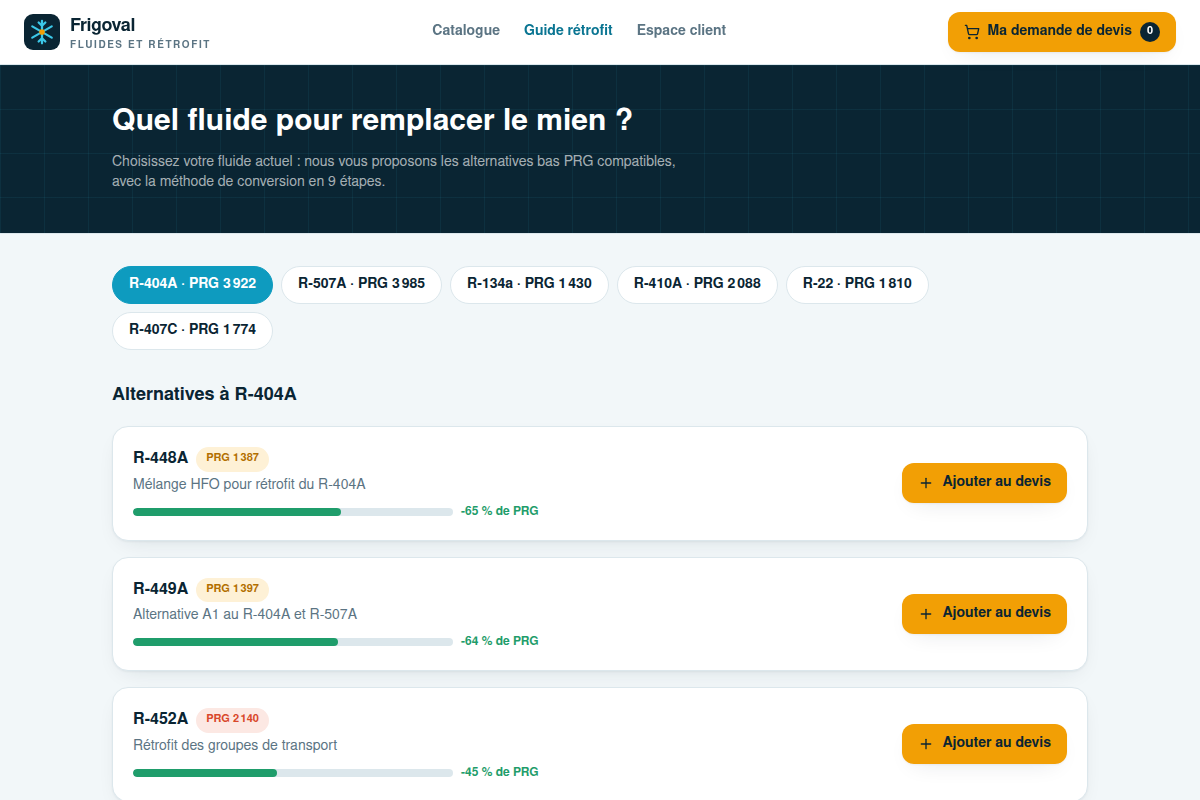The height and width of the screenshot is (800, 1200).
Task: Click the PRG 1397 badge
Action: pos(232,589)
